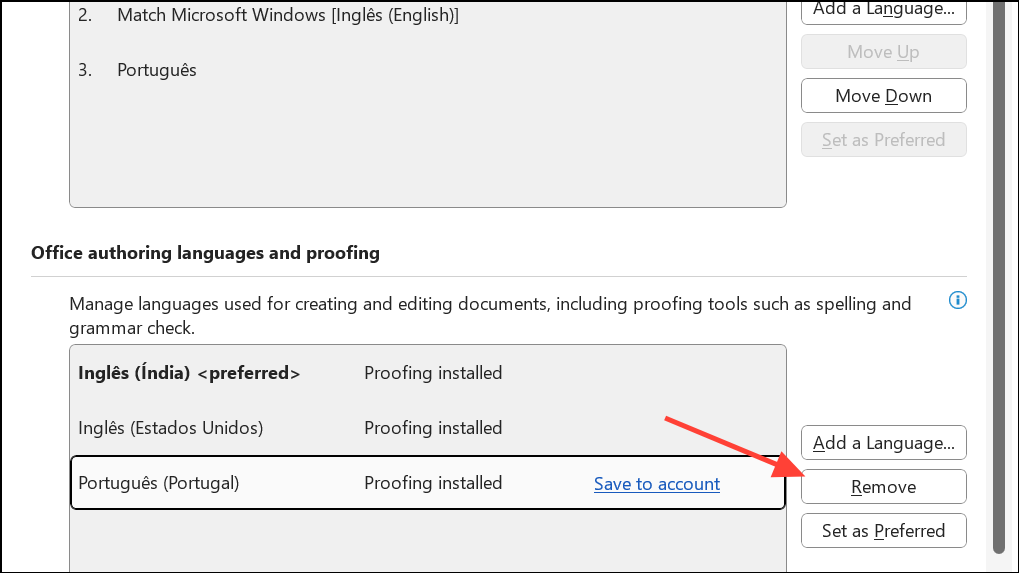The image size is (1019, 573).
Task: Click the greyed-out Move Up button
Action: (x=883, y=52)
